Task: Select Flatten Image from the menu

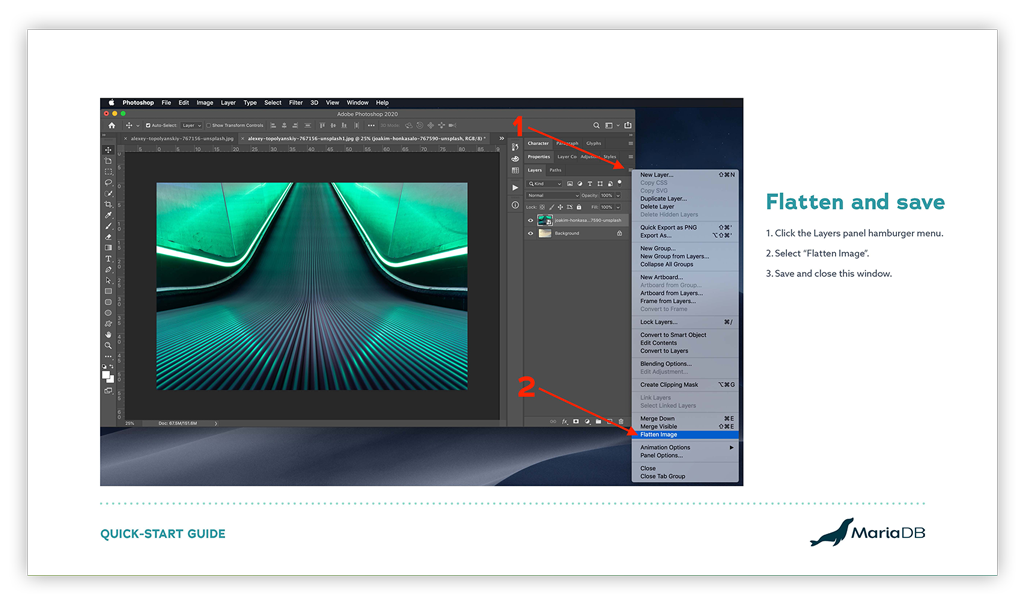Action: click(659, 435)
